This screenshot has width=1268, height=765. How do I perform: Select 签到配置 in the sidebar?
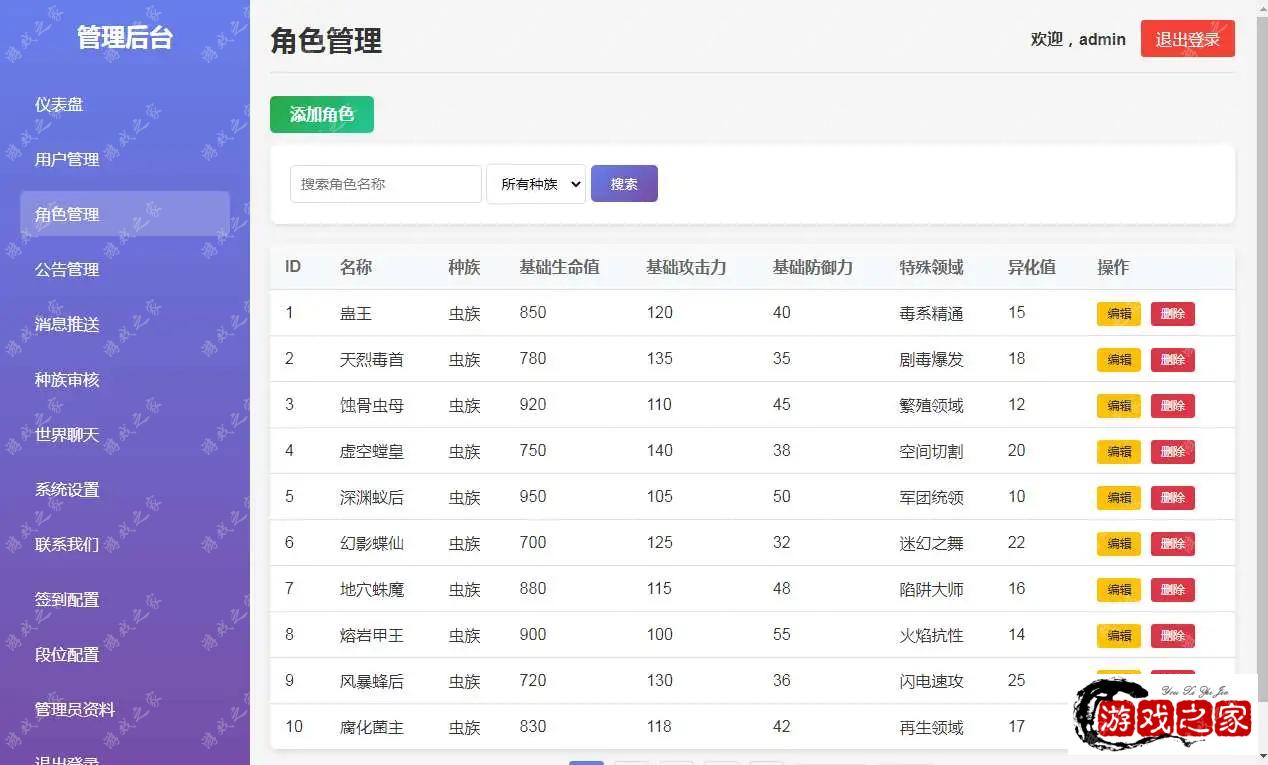[x=67, y=599]
